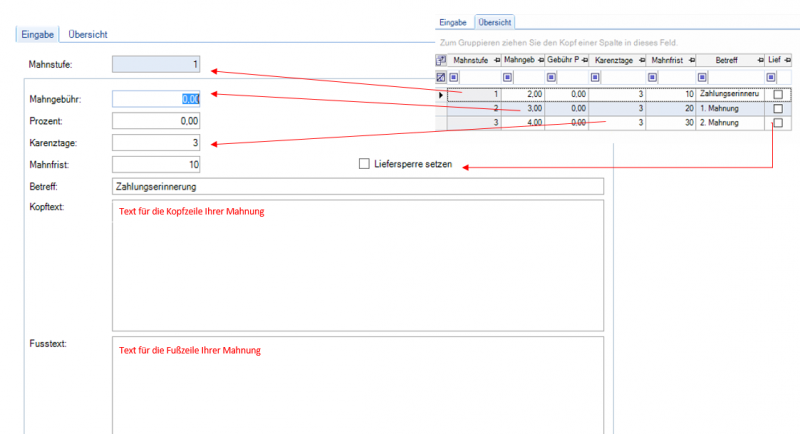The image size is (800, 434).
Task: Click the Mahngebühr input field
Action: [x=156, y=98]
